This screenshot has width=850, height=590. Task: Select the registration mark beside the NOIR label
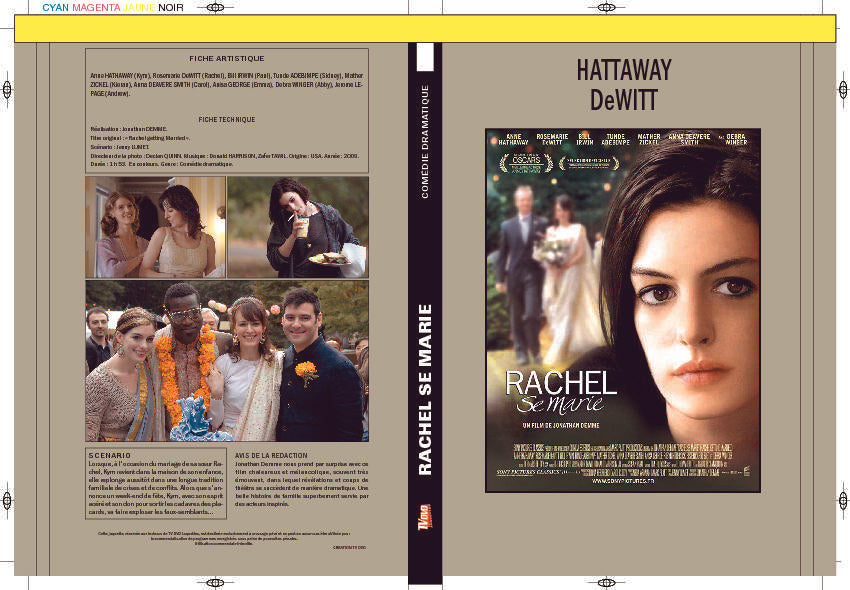pyautogui.click(x=215, y=8)
